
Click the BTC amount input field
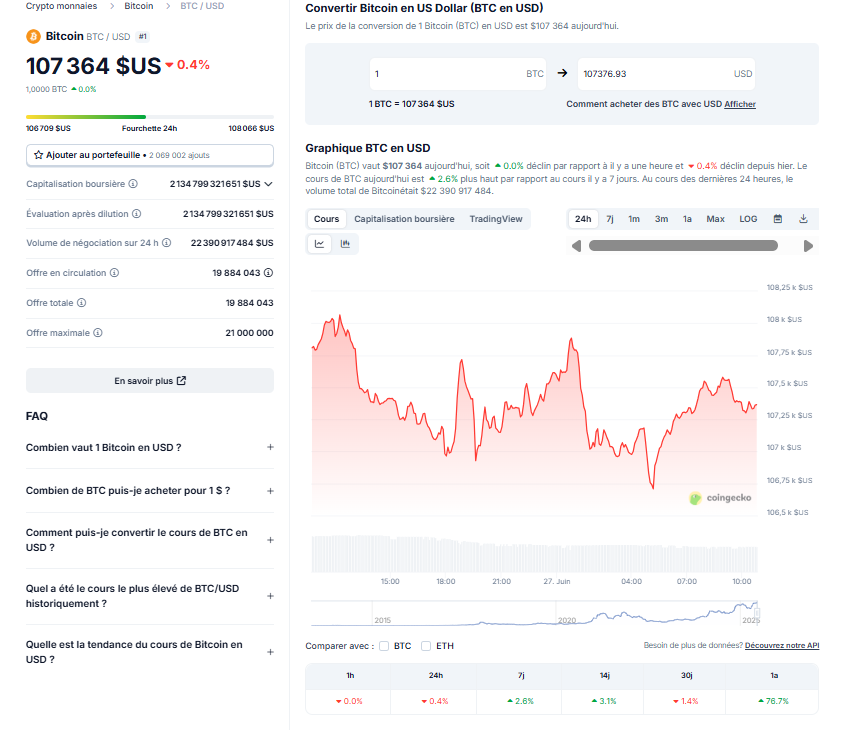(x=458, y=74)
